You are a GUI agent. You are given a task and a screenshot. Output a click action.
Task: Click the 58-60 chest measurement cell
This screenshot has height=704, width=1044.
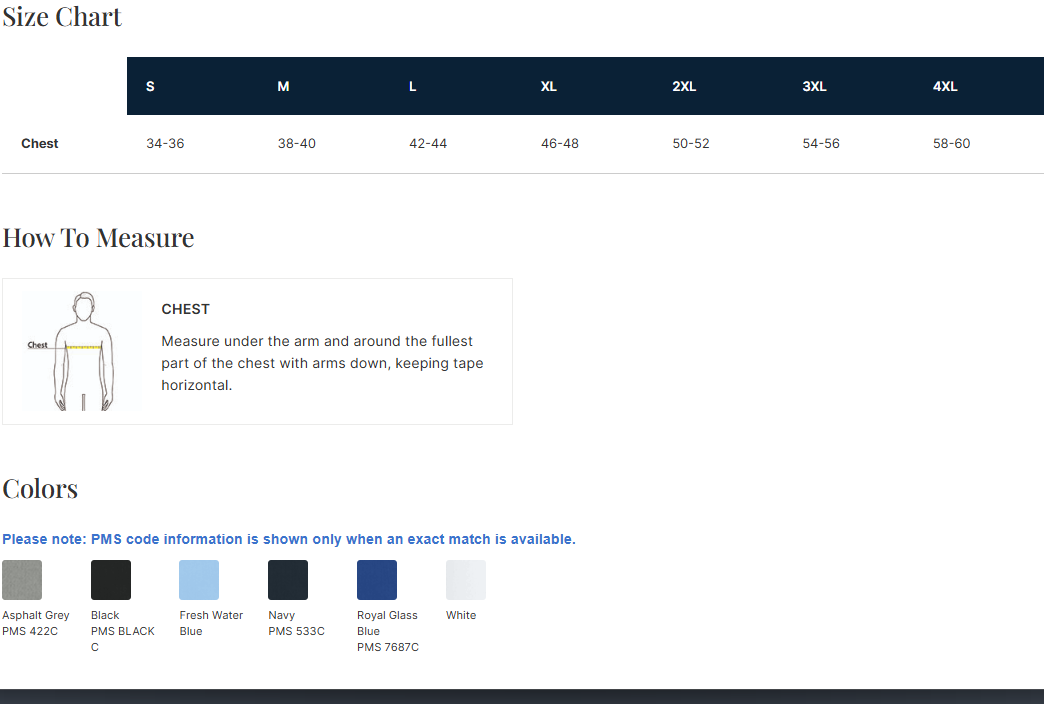pos(951,144)
